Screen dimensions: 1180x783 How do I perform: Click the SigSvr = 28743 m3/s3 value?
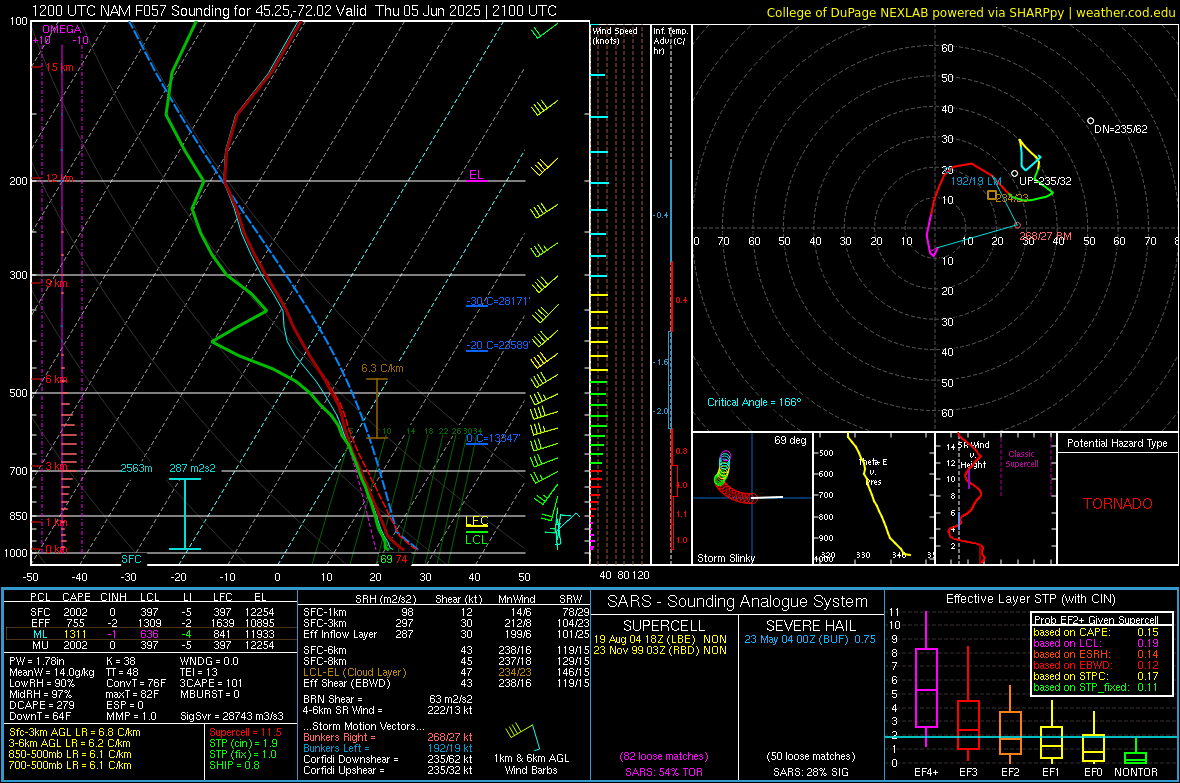click(232, 716)
